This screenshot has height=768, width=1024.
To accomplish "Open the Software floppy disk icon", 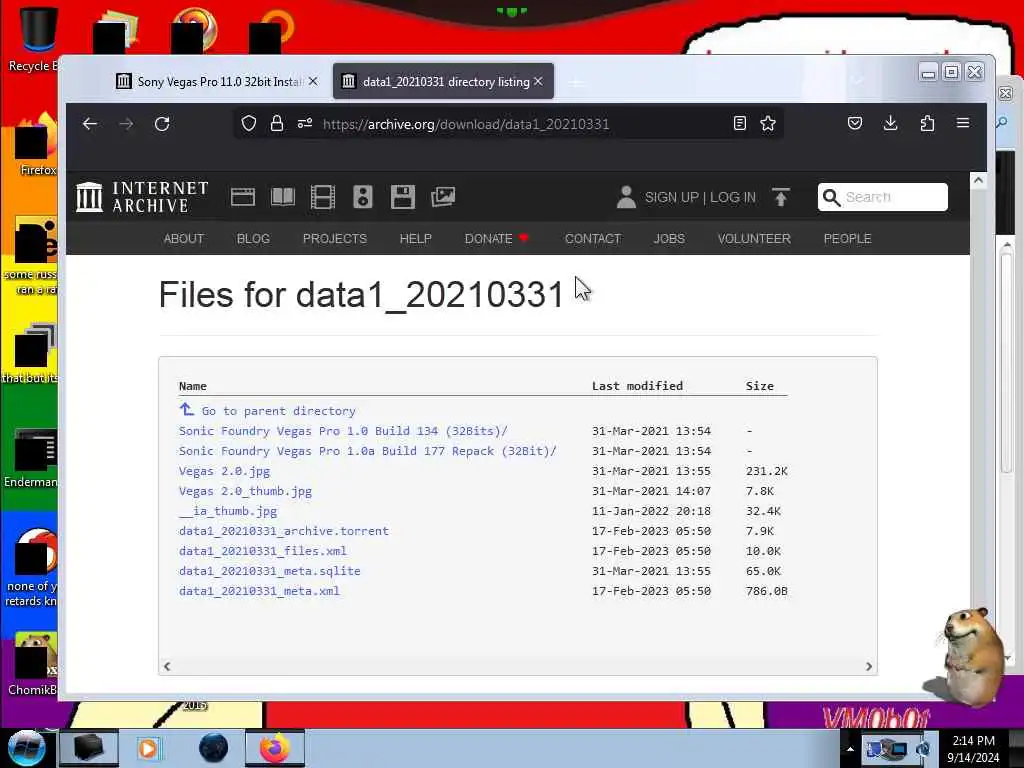I will tap(403, 197).
